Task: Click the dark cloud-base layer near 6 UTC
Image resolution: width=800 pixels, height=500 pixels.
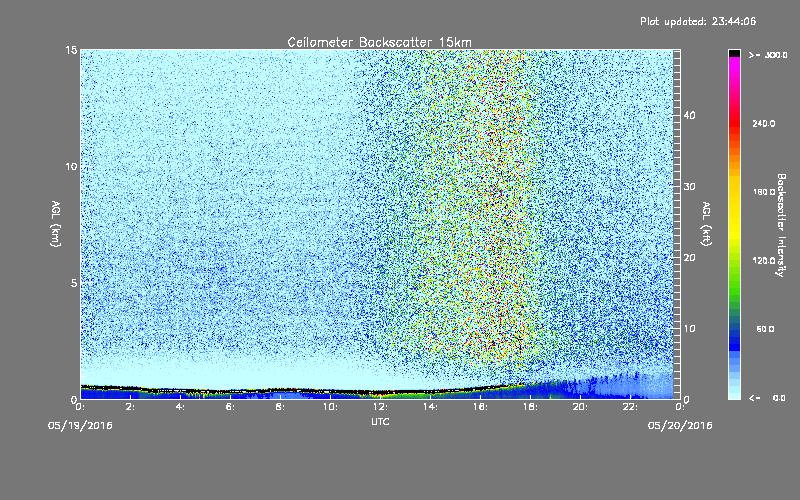Action: (231, 391)
